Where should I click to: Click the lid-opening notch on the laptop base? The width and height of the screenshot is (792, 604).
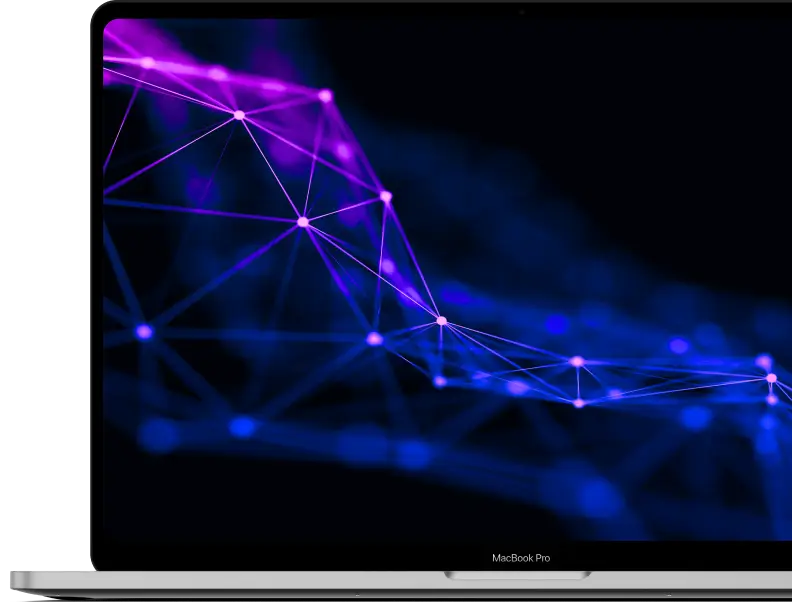[x=517, y=575]
